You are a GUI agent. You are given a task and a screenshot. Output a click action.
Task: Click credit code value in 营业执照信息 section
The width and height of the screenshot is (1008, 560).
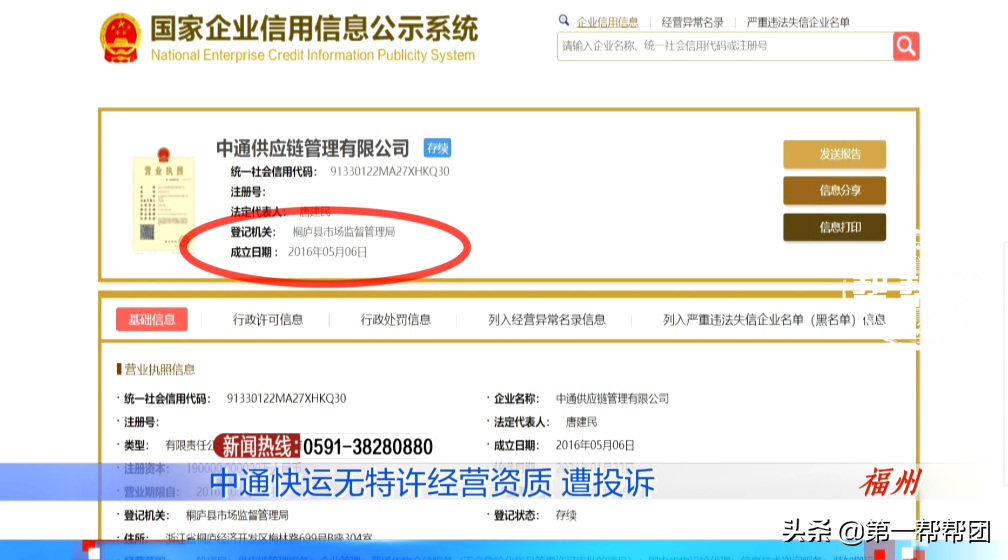click(286, 399)
